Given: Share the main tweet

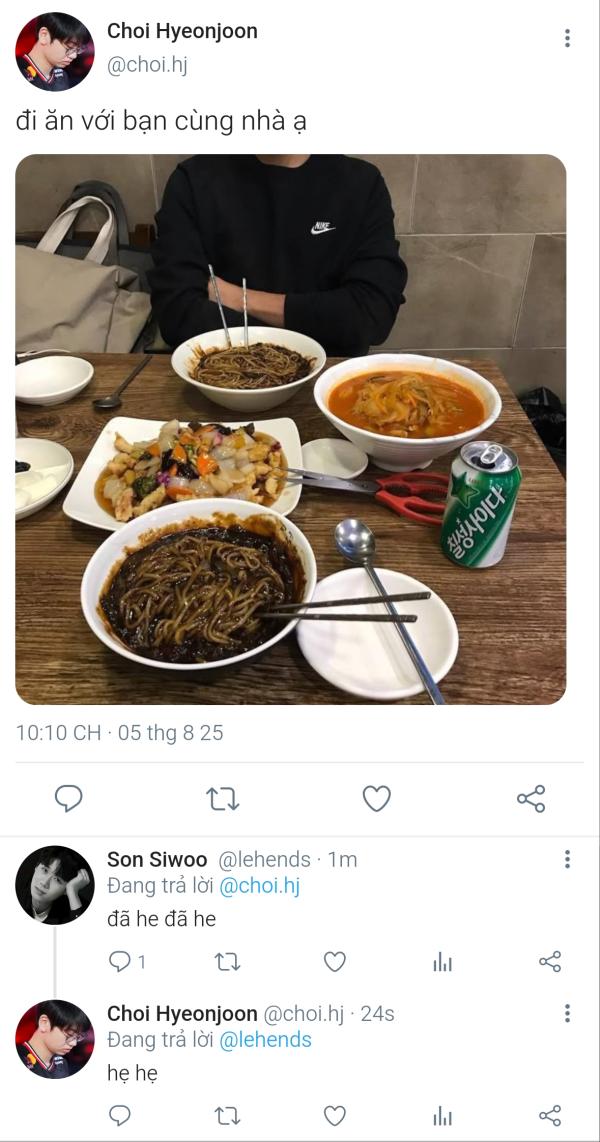Looking at the screenshot, I should (531, 799).
